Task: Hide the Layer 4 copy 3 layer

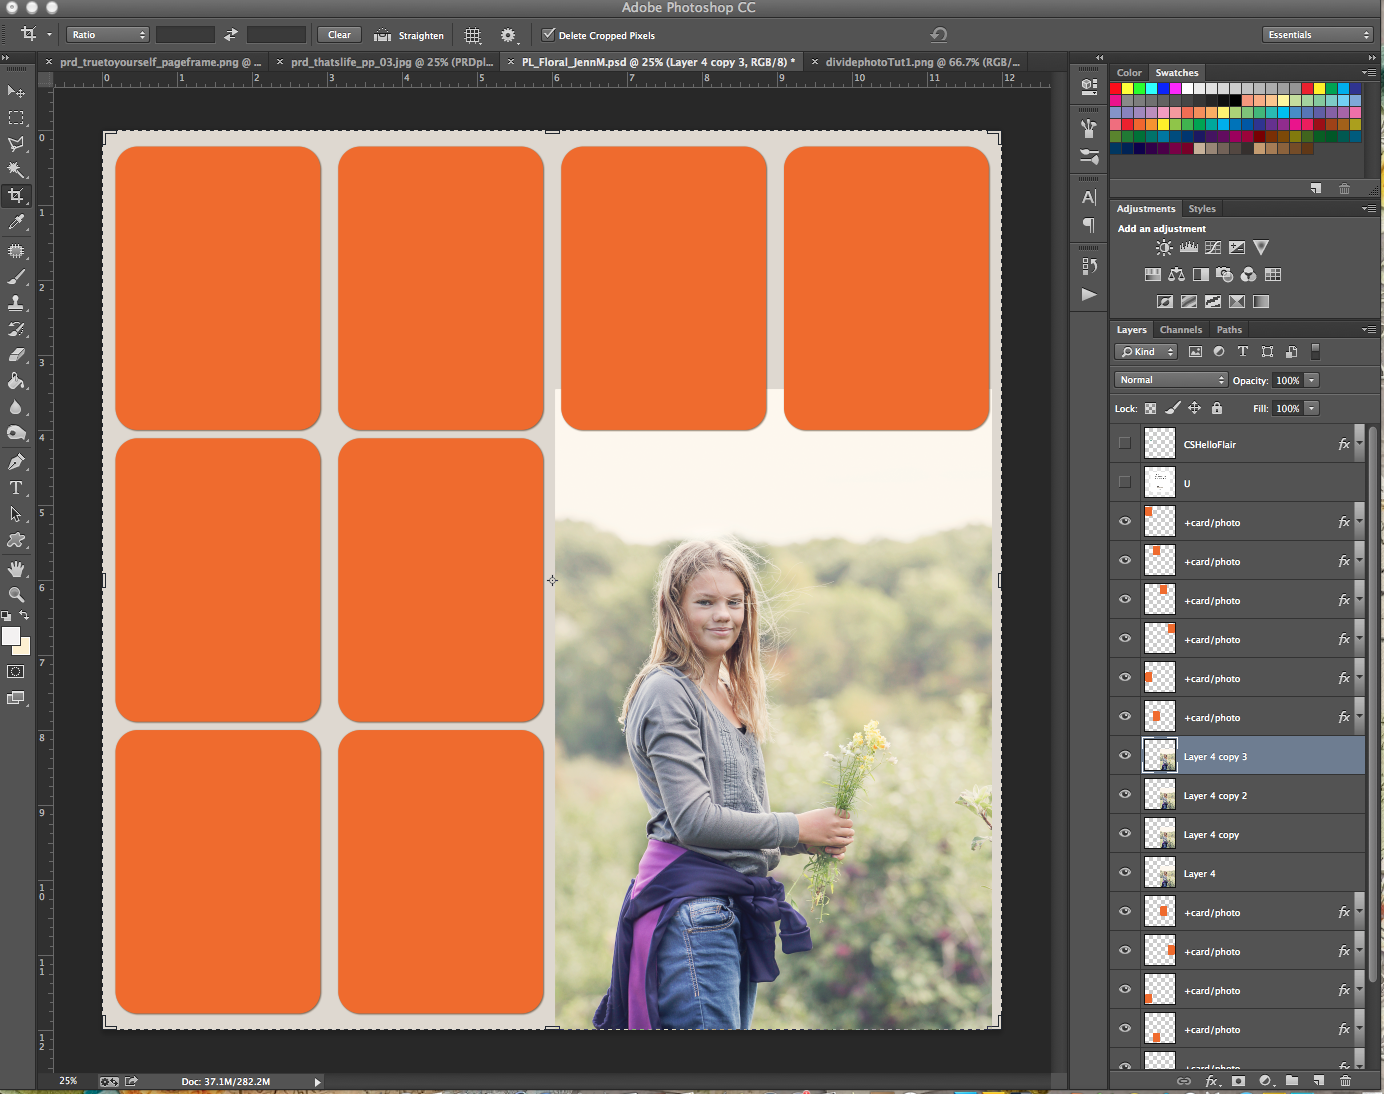Action: 1125,756
